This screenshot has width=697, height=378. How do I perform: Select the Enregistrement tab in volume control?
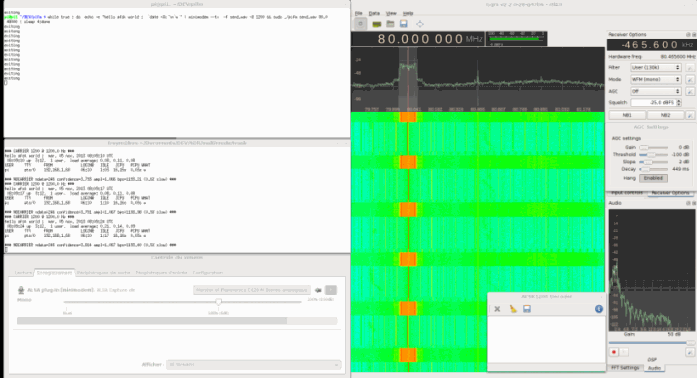(54, 273)
